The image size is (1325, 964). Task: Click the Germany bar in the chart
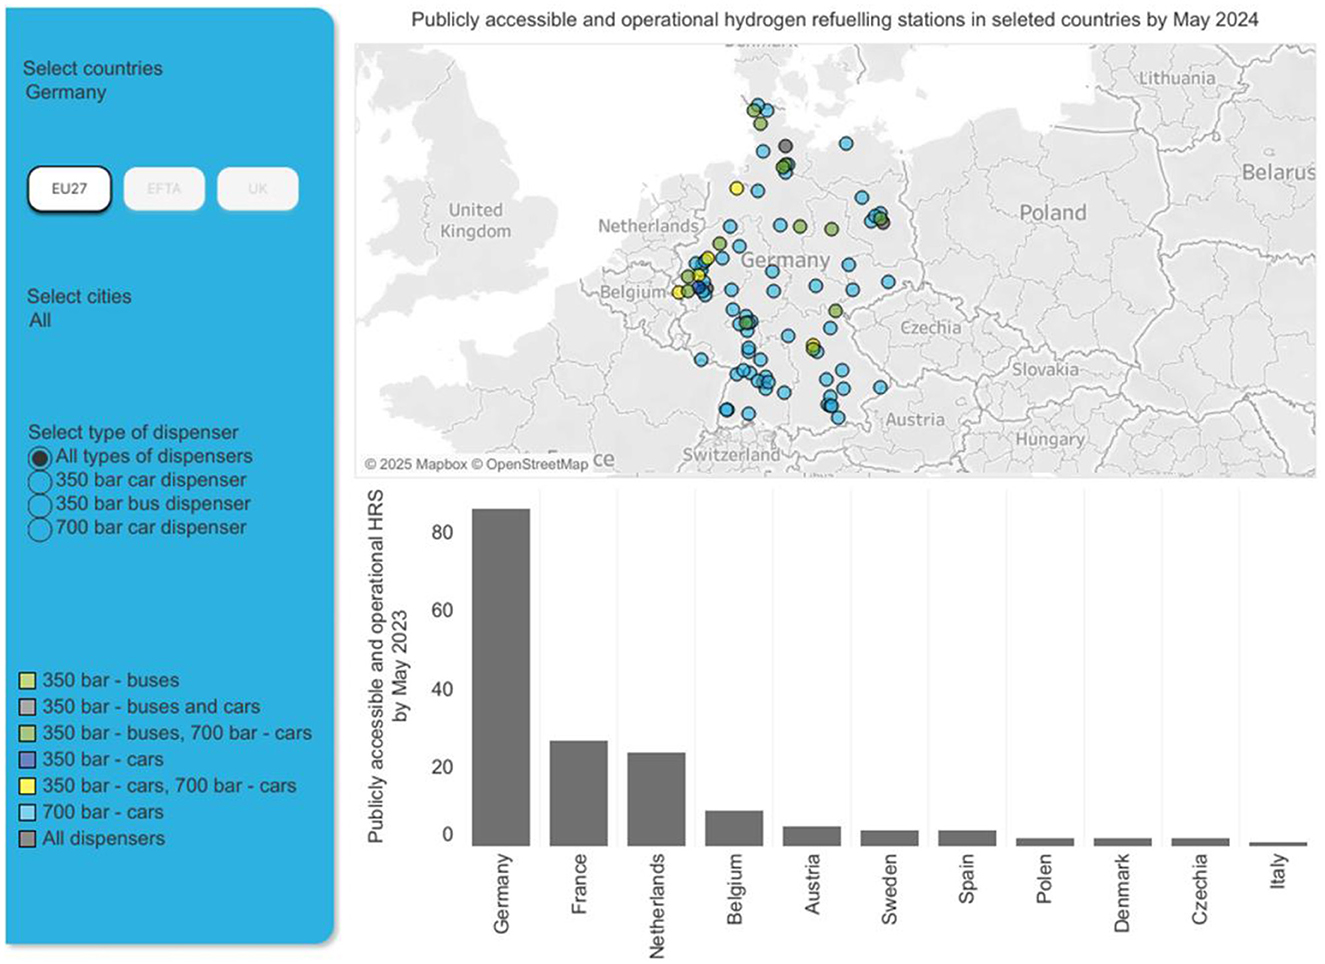tap(501, 678)
